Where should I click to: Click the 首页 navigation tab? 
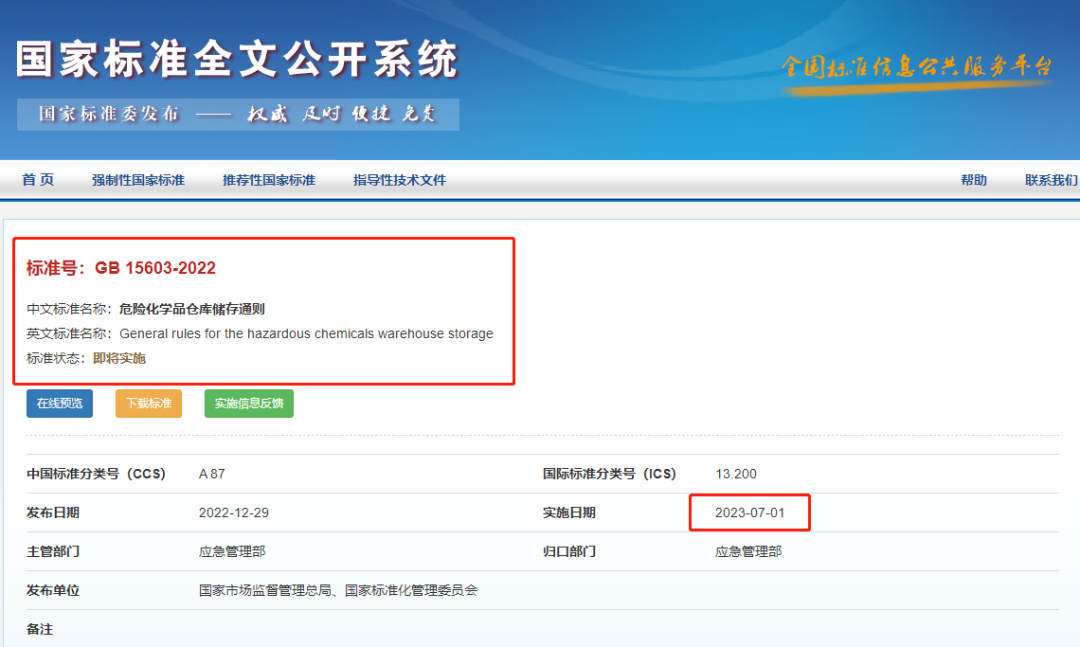[38, 180]
